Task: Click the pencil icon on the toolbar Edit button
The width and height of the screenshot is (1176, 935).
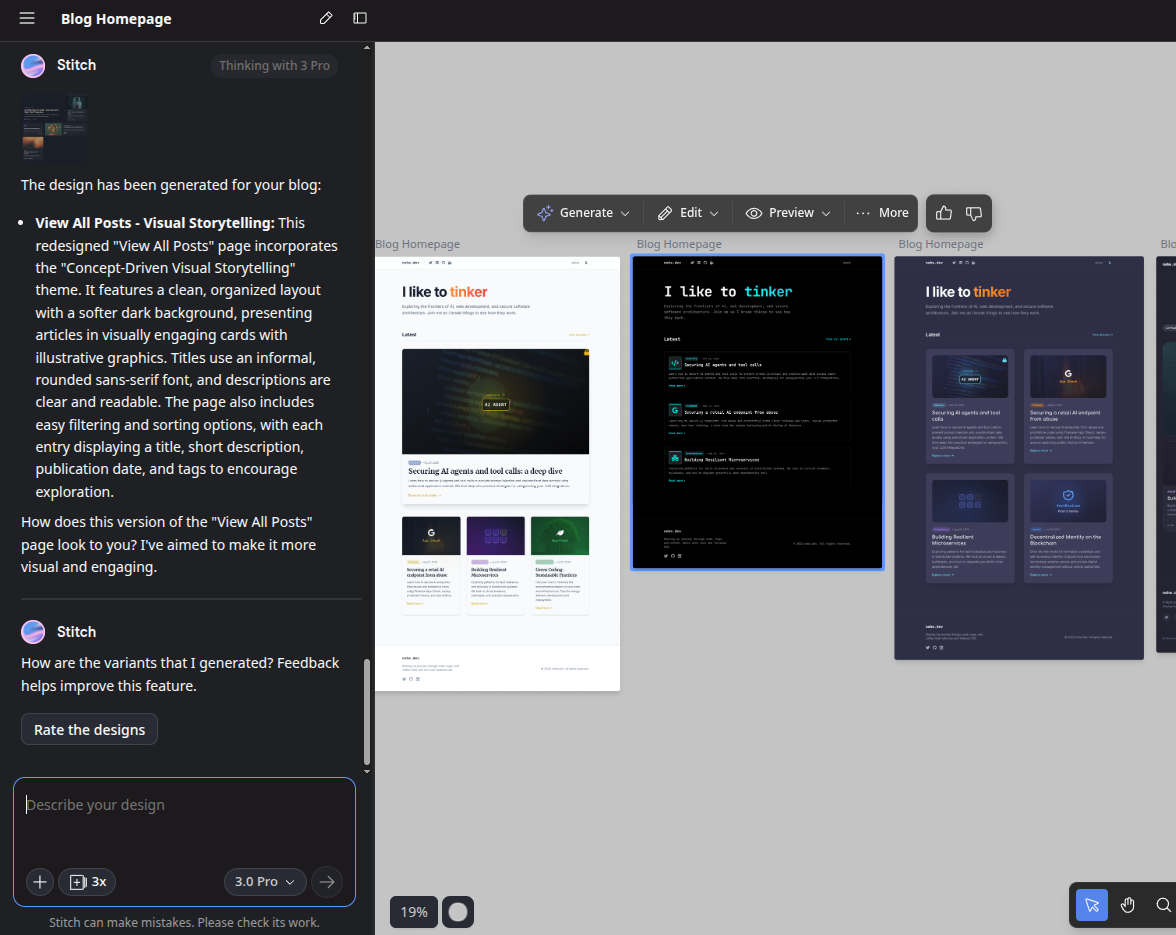Action: (664, 214)
